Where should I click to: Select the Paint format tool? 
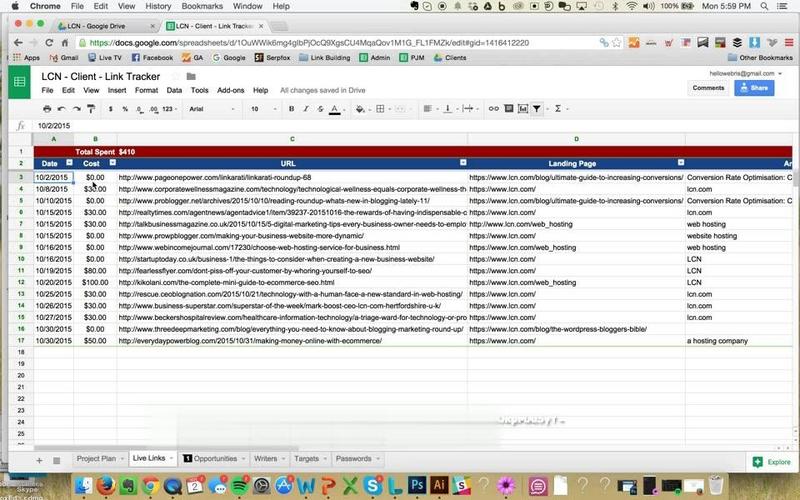pyautogui.click(x=91, y=109)
